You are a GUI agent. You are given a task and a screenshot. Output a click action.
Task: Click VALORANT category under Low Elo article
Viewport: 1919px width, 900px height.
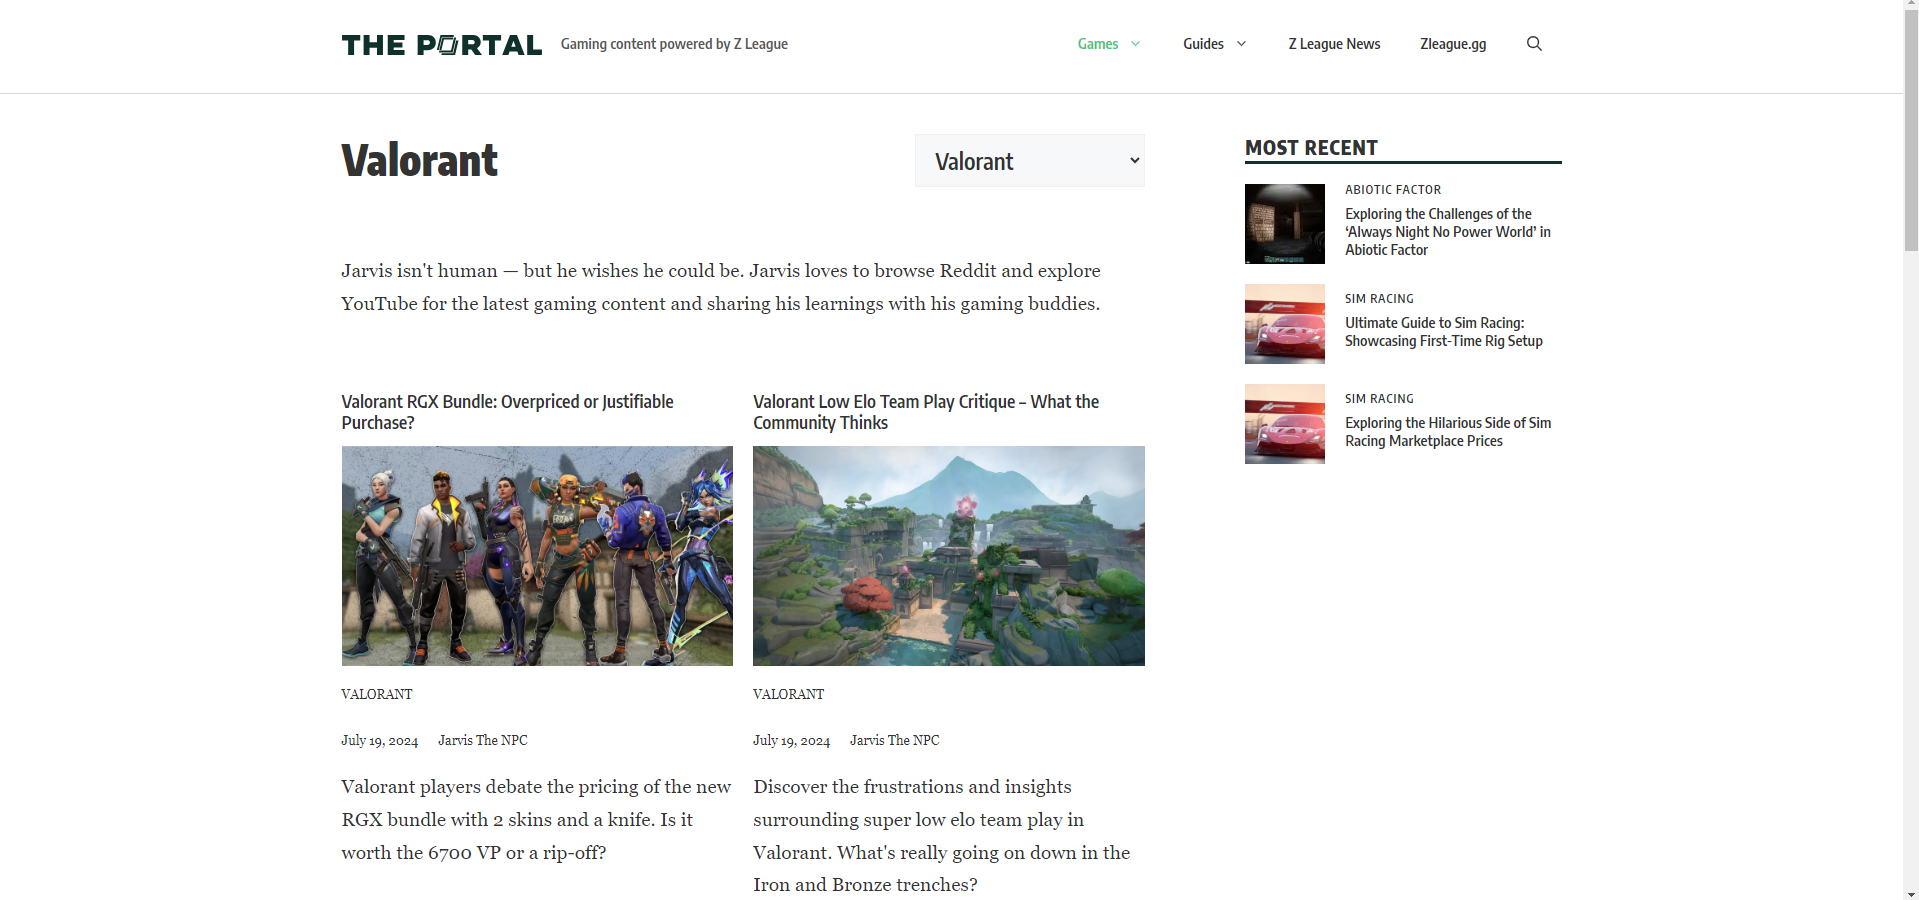pos(789,694)
